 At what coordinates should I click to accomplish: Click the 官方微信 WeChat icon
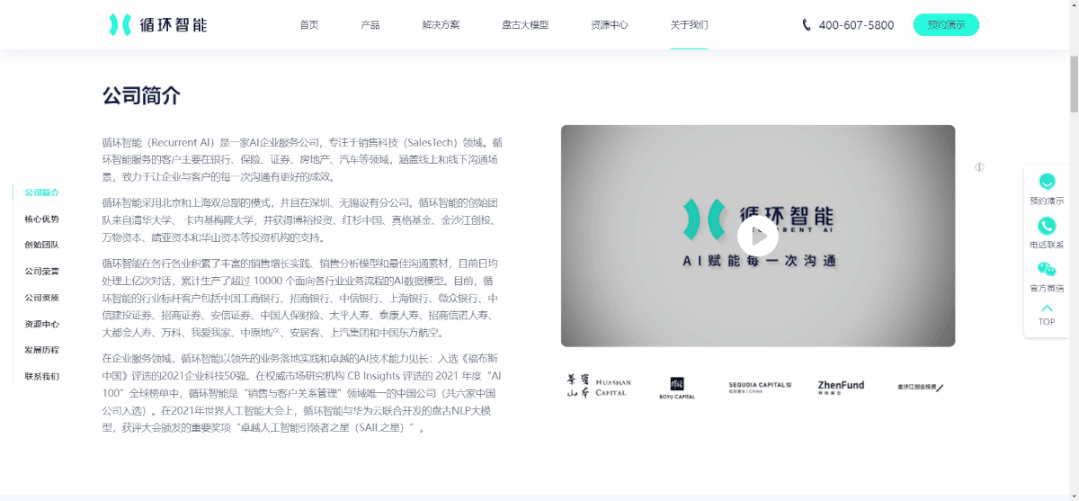pyautogui.click(x=1047, y=269)
